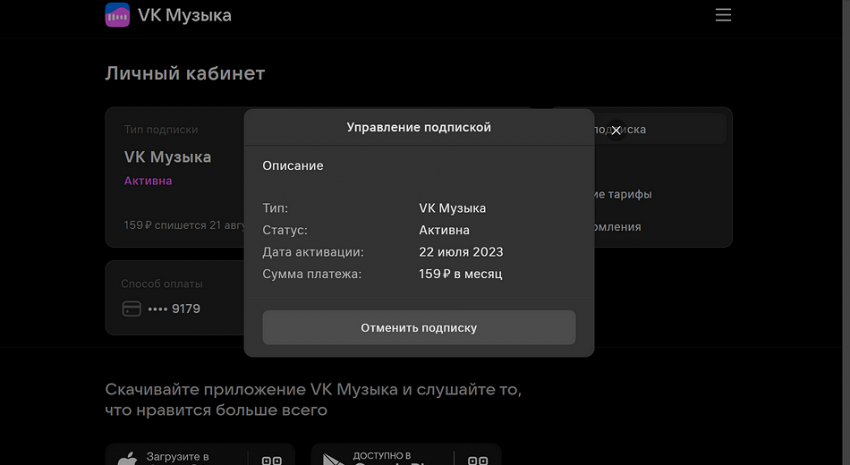The height and width of the screenshot is (465, 850).
Task: Click the VK Музыка logo icon
Action: pos(118,15)
